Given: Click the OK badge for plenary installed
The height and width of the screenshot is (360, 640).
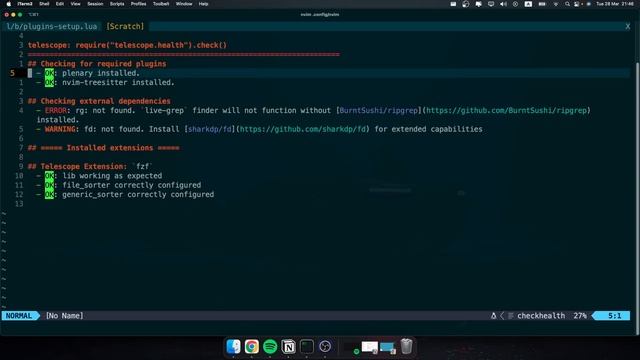Looking at the screenshot, I should pyautogui.click(x=49, y=73).
